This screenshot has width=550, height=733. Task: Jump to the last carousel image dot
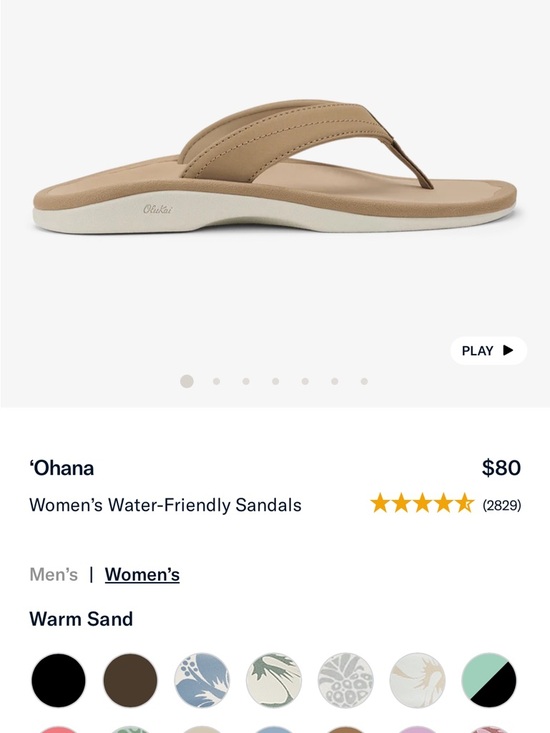pyautogui.click(x=364, y=381)
